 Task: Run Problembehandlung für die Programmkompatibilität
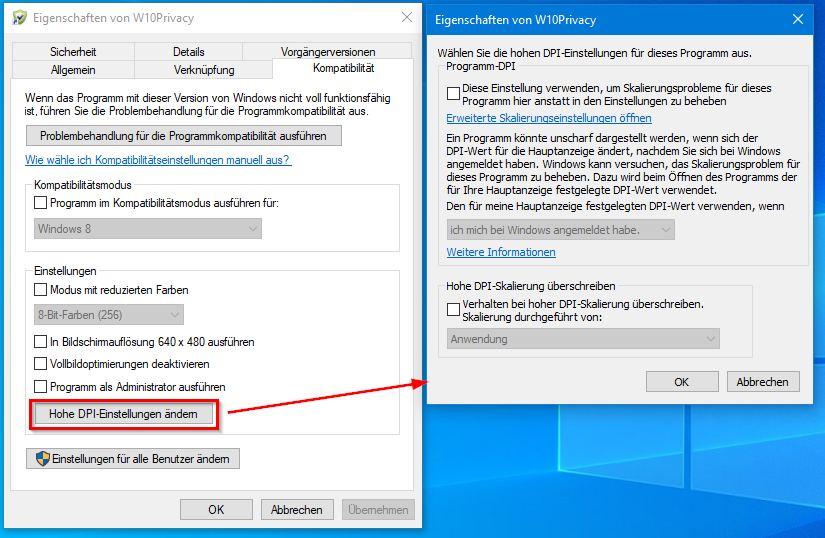[x=184, y=136]
